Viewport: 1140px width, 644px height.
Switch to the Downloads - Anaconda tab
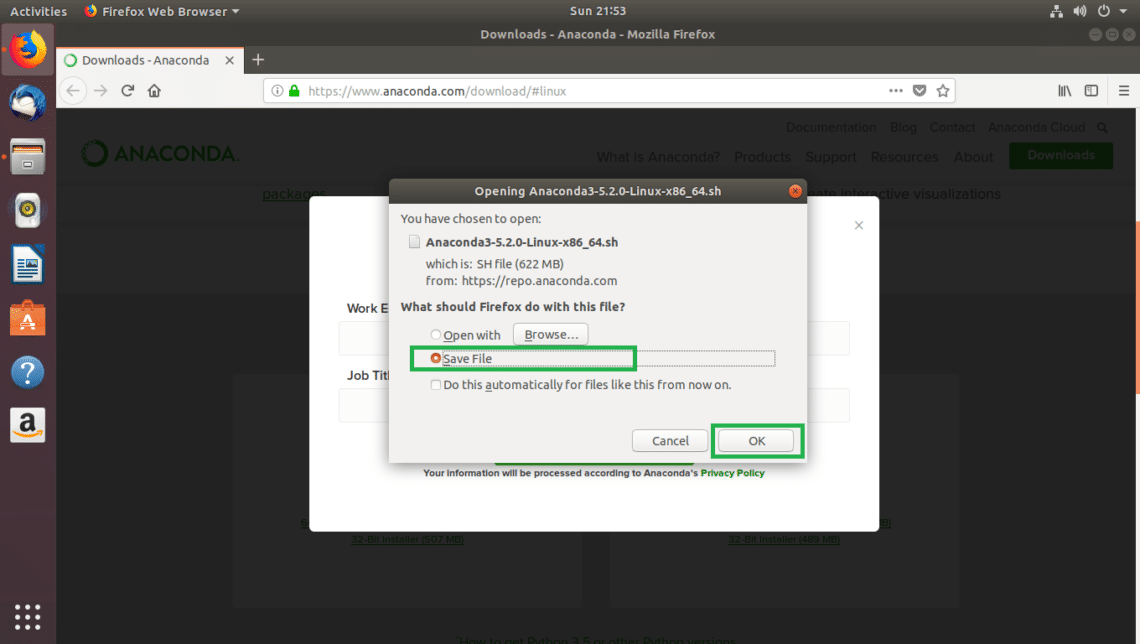point(145,60)
